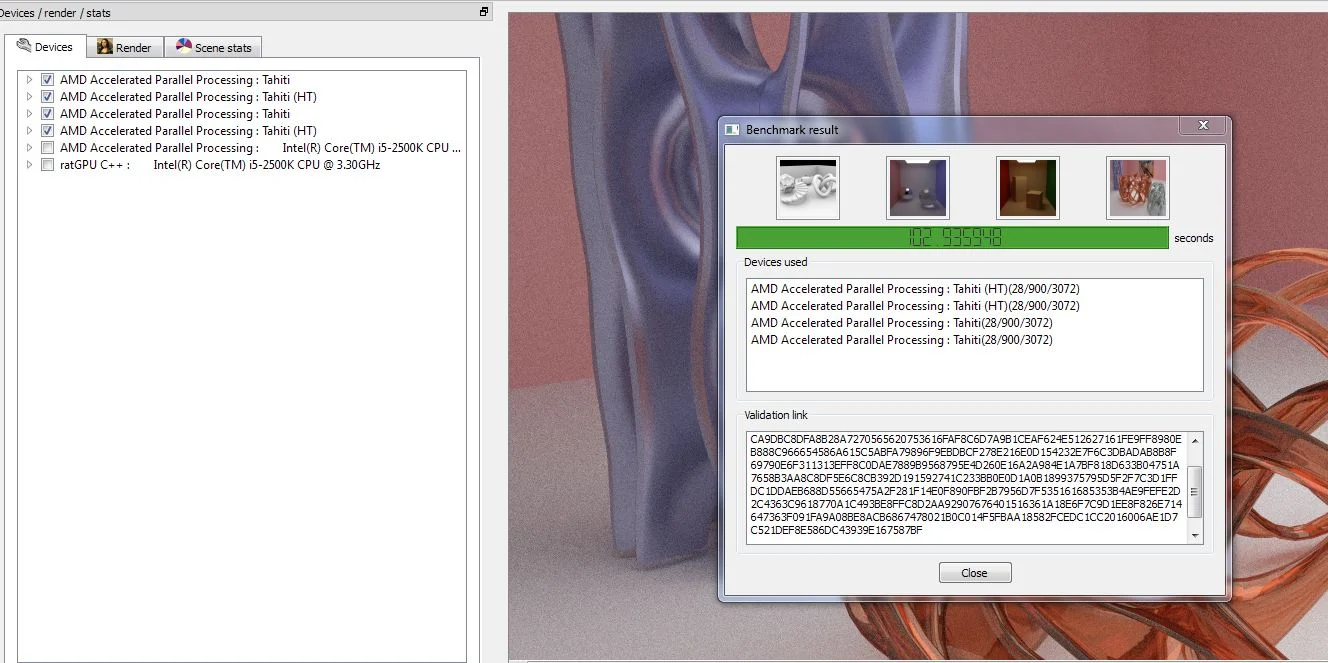
Task: Expand the second Tahiti (HT) device row
Action: [29, 131]
